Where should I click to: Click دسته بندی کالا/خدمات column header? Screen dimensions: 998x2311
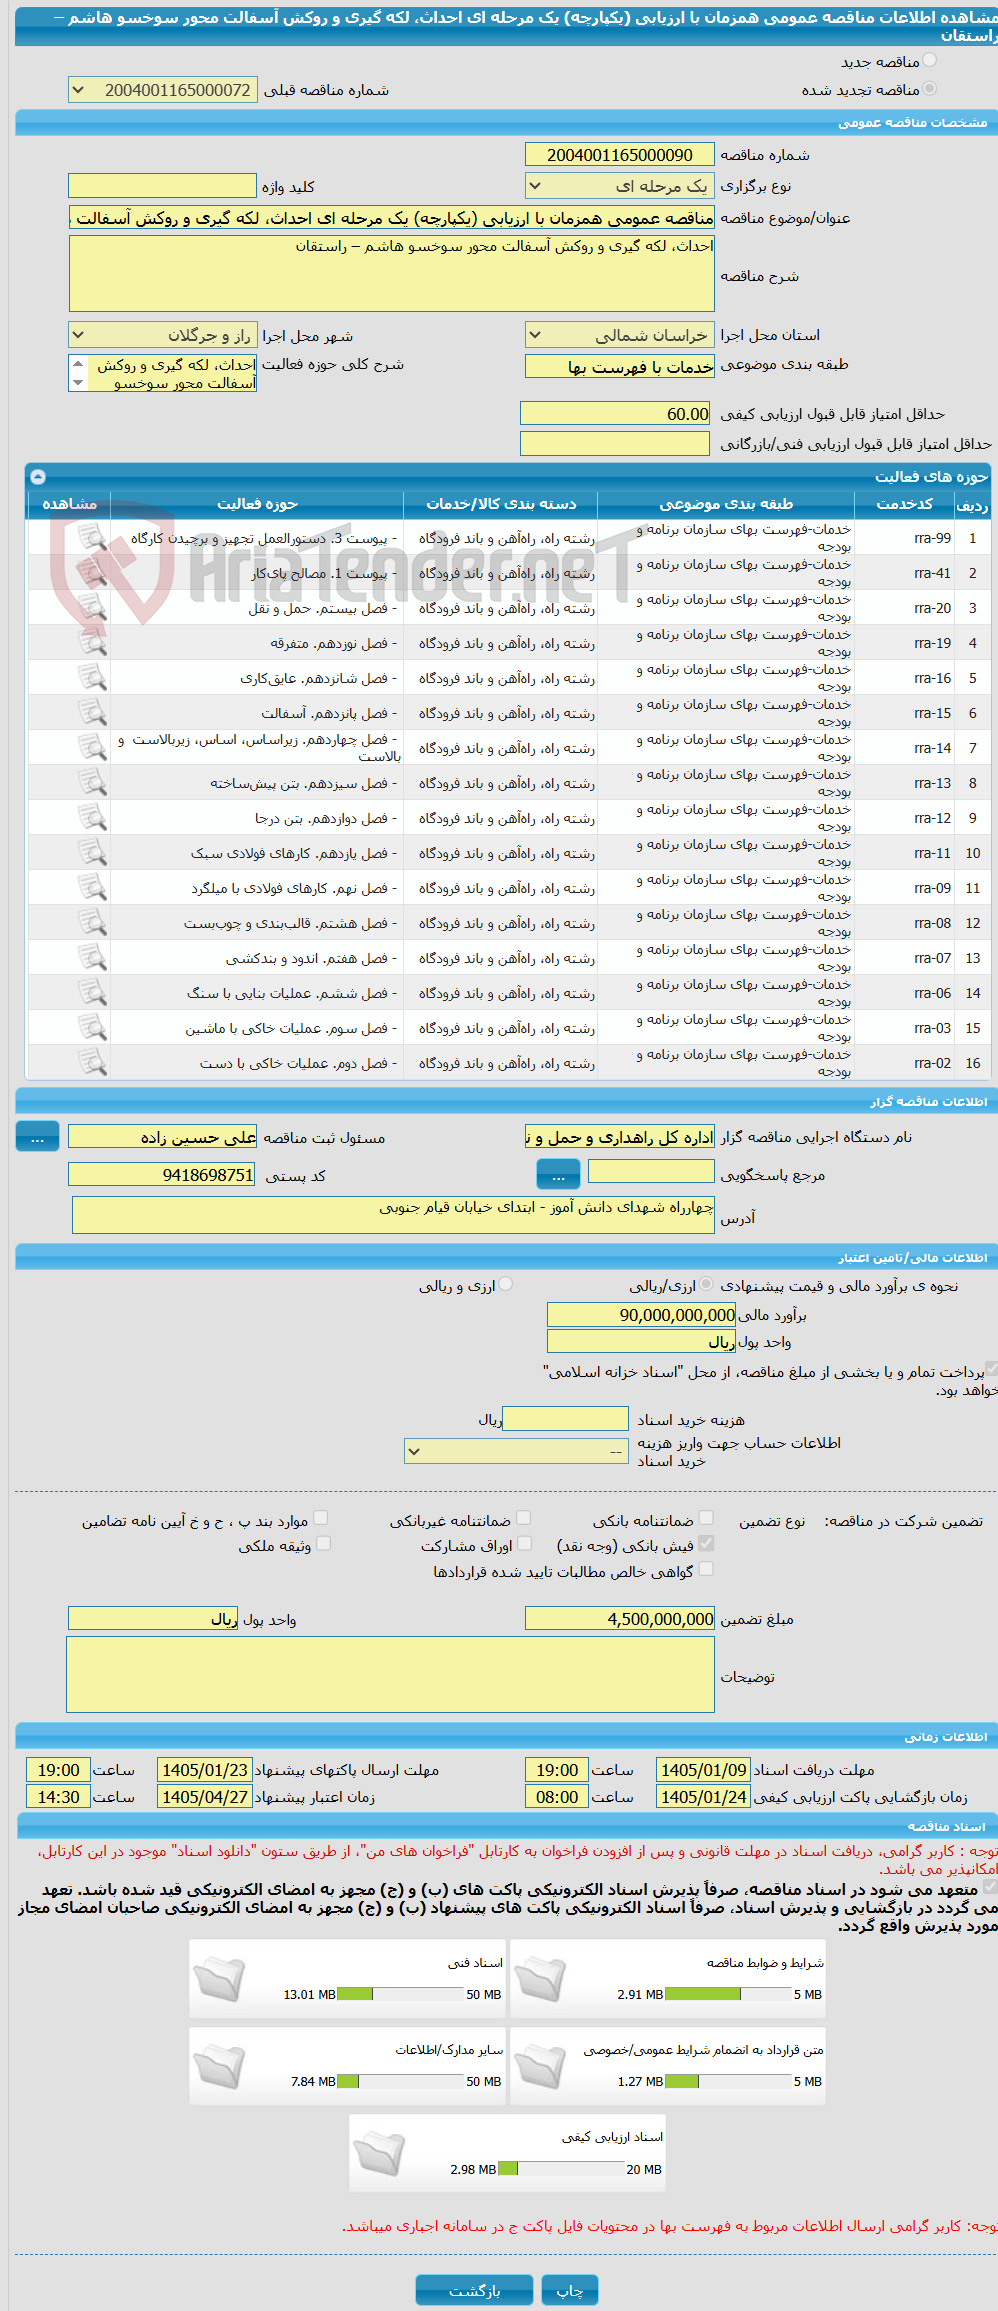(x=502, y=504)
